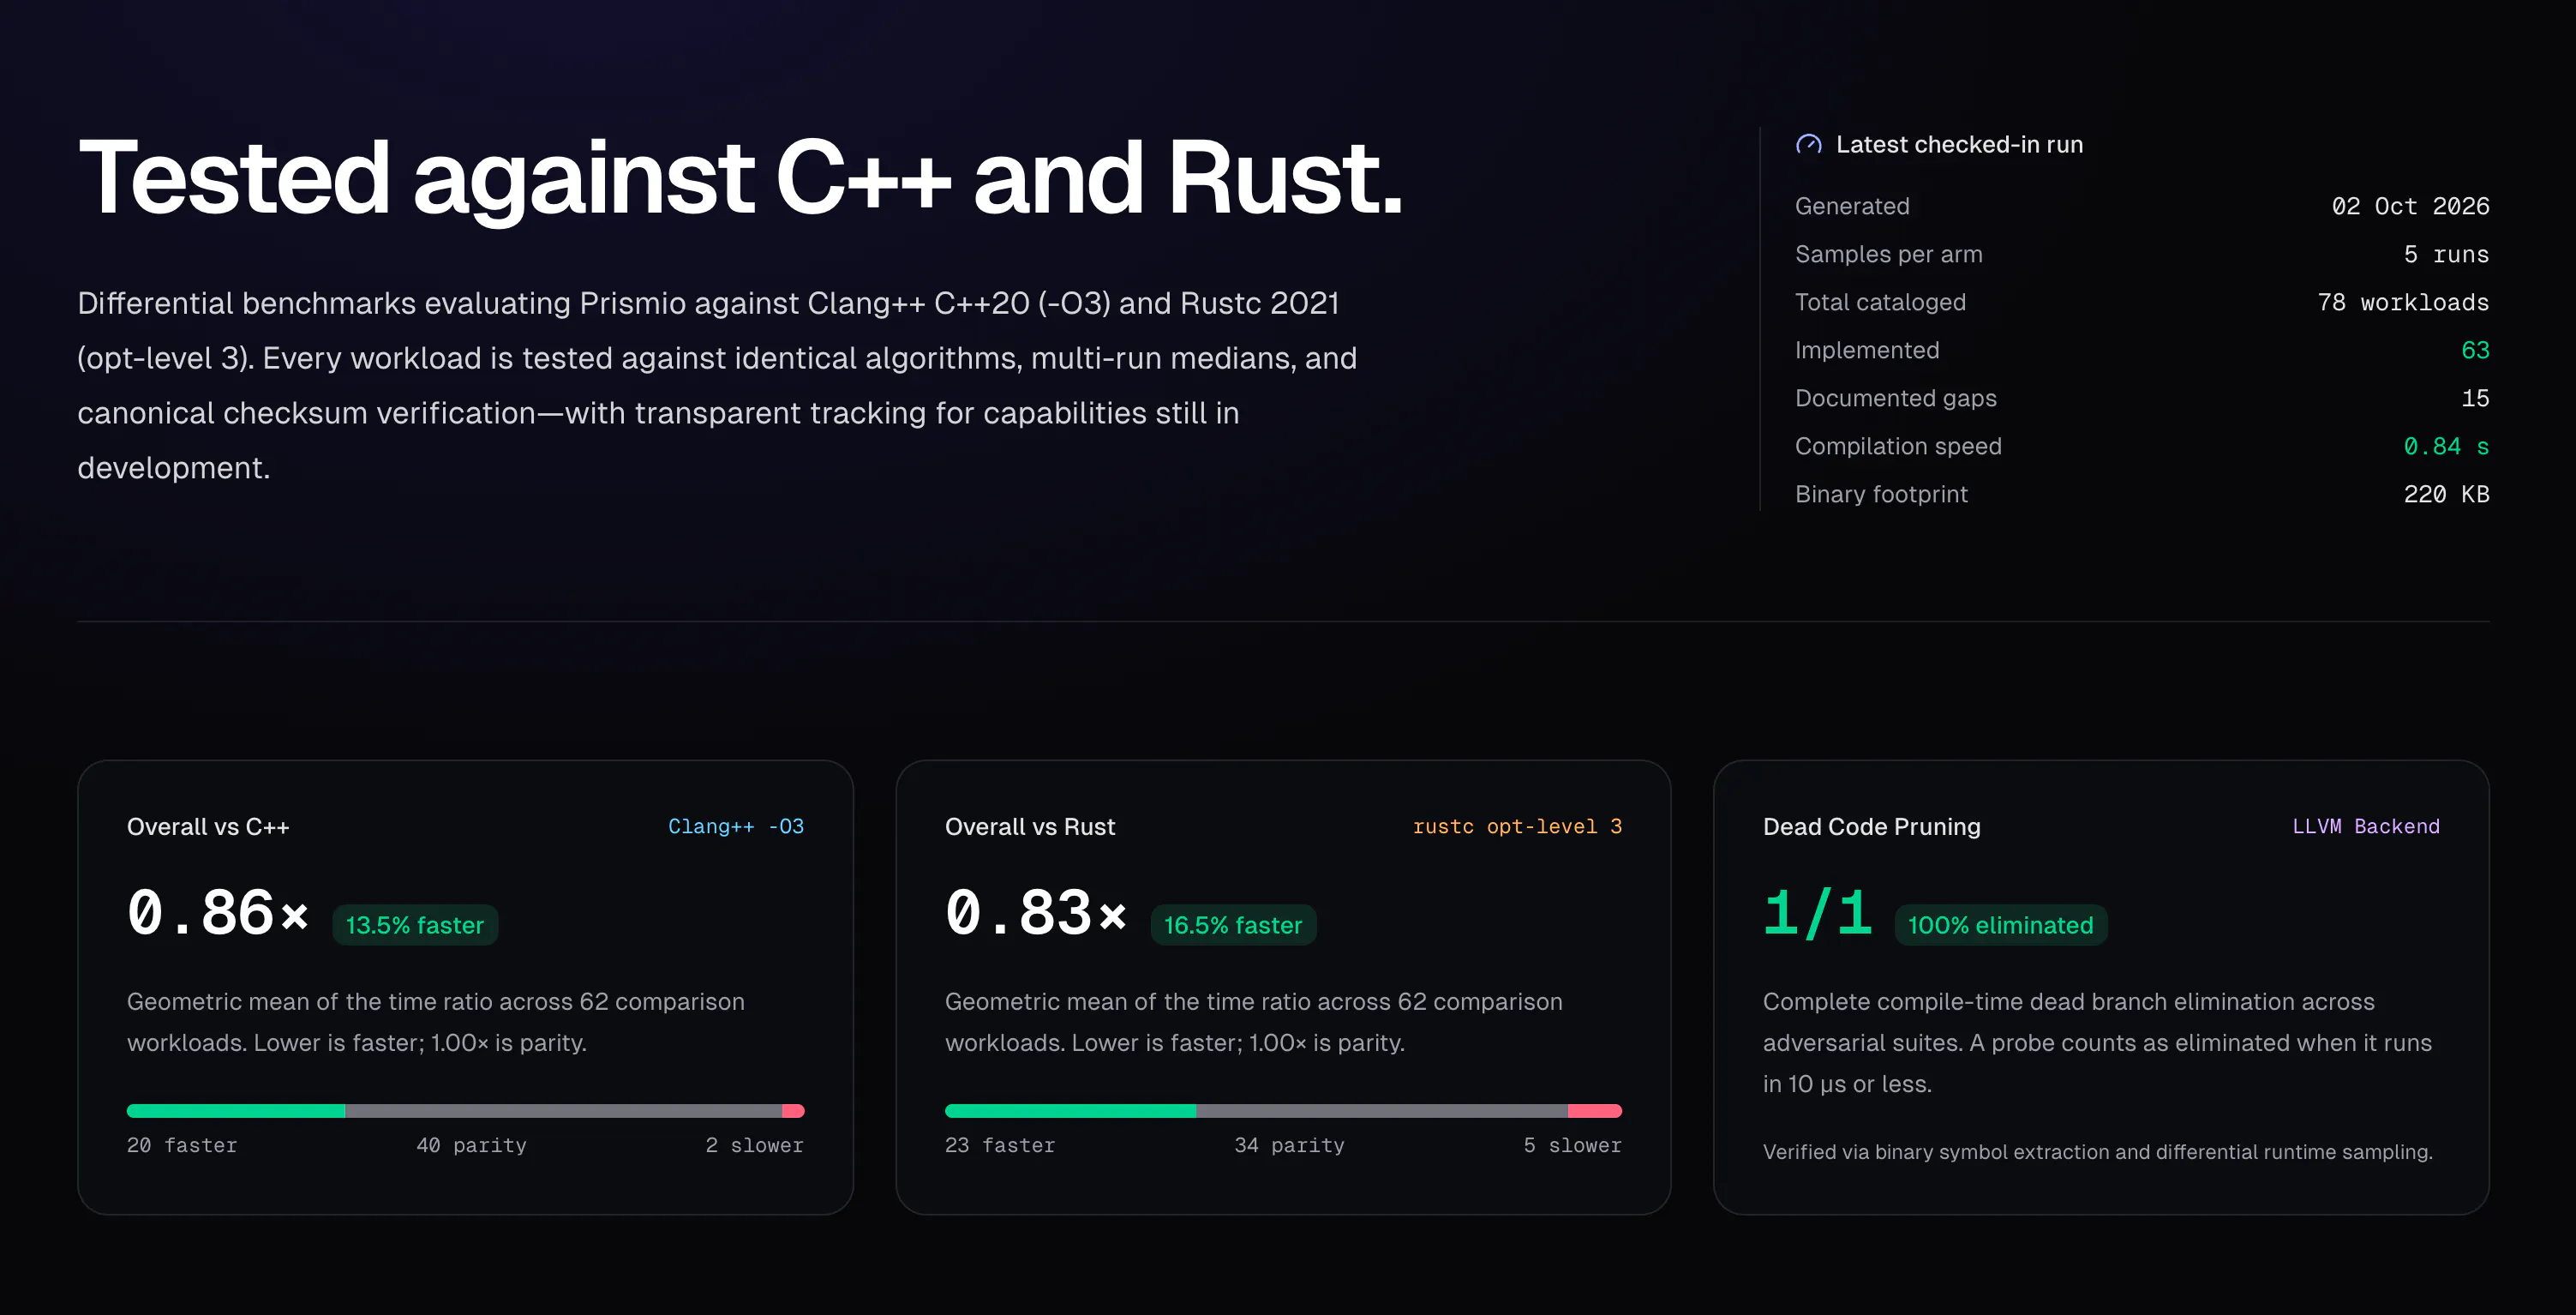Click the 'Samples per arm' label
Image resolution: width=2576 pixels, height=1315 pixels.
click(1889, 254)
